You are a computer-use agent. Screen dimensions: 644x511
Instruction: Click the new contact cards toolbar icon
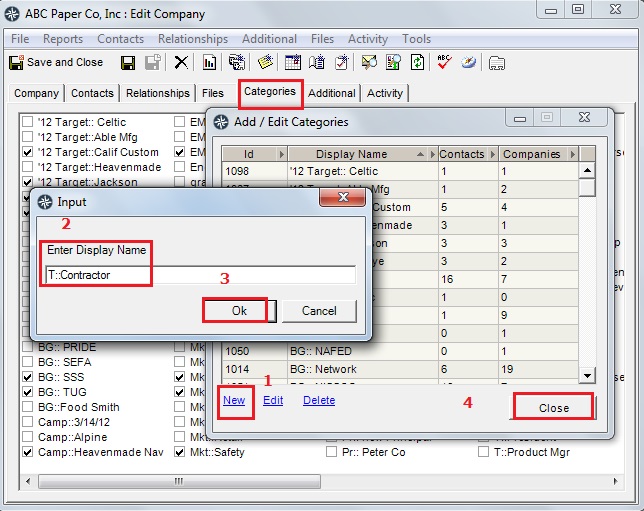pyautogui.click(x=237, y=63)
